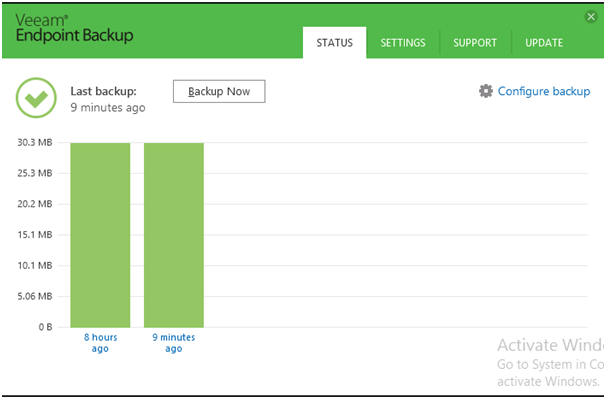Open the Configure backup link
The image size is (606, 399).
(x=544, y=91)
